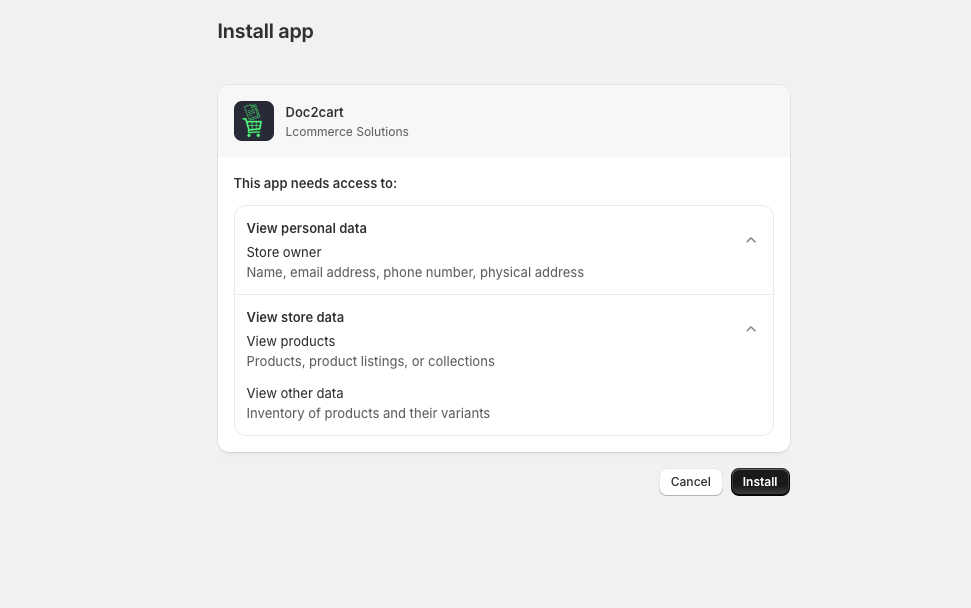Click the This app needs access to label

(x=315, y=183)
